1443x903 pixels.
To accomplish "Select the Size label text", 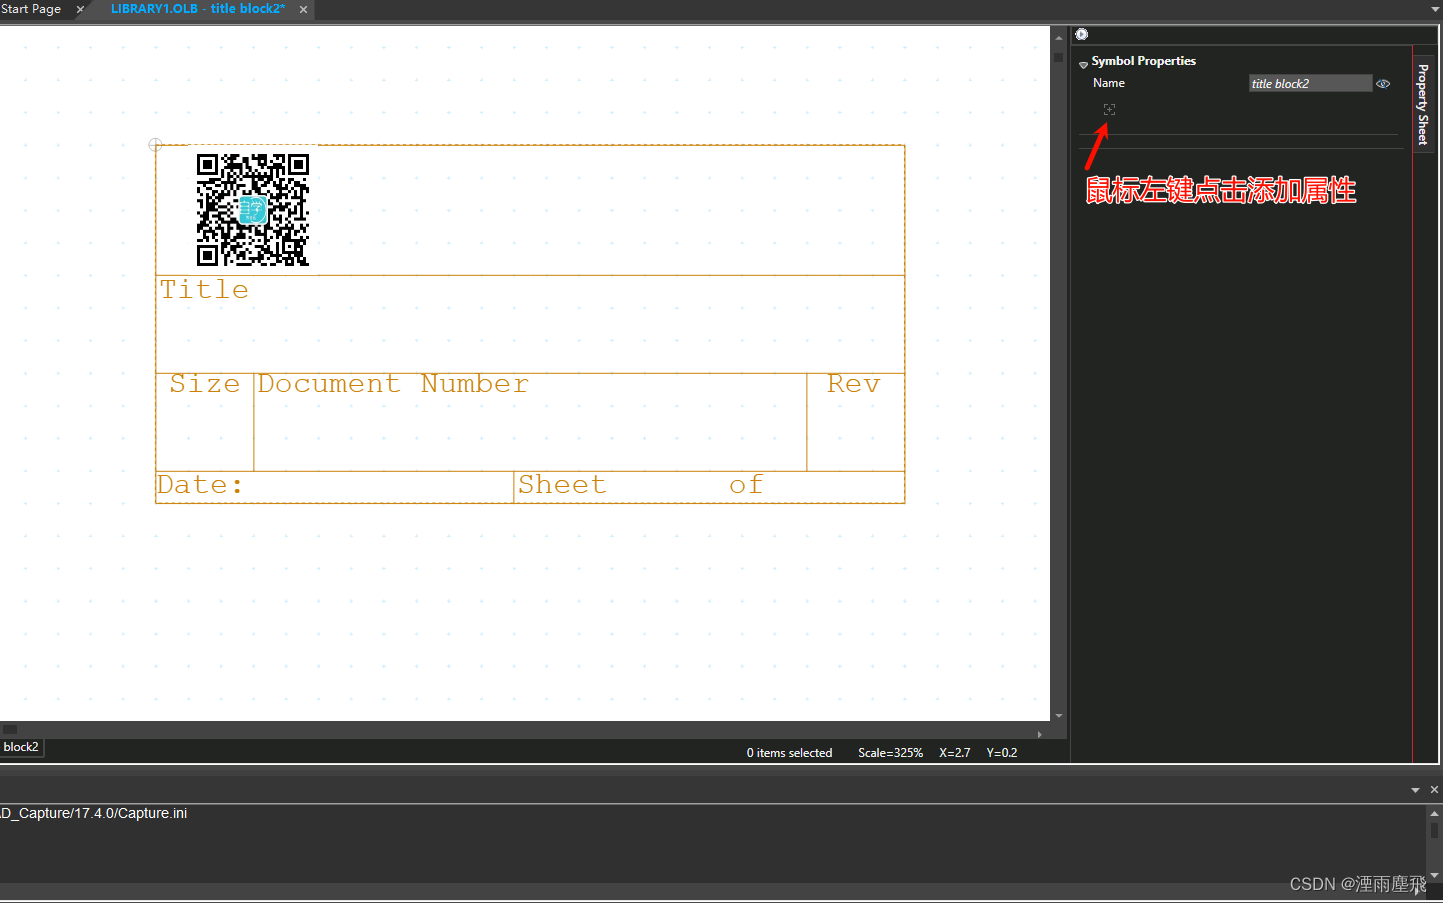I will coord(205,384).
